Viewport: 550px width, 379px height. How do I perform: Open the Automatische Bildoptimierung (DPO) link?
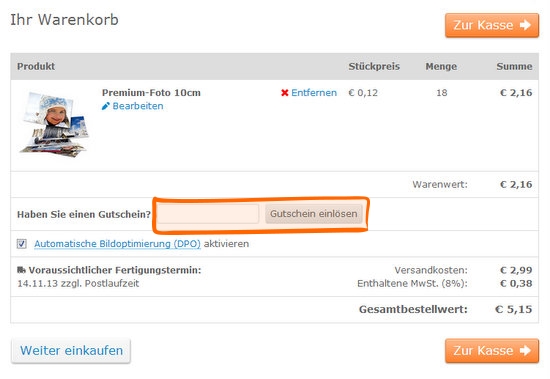(x=117, y=244)
